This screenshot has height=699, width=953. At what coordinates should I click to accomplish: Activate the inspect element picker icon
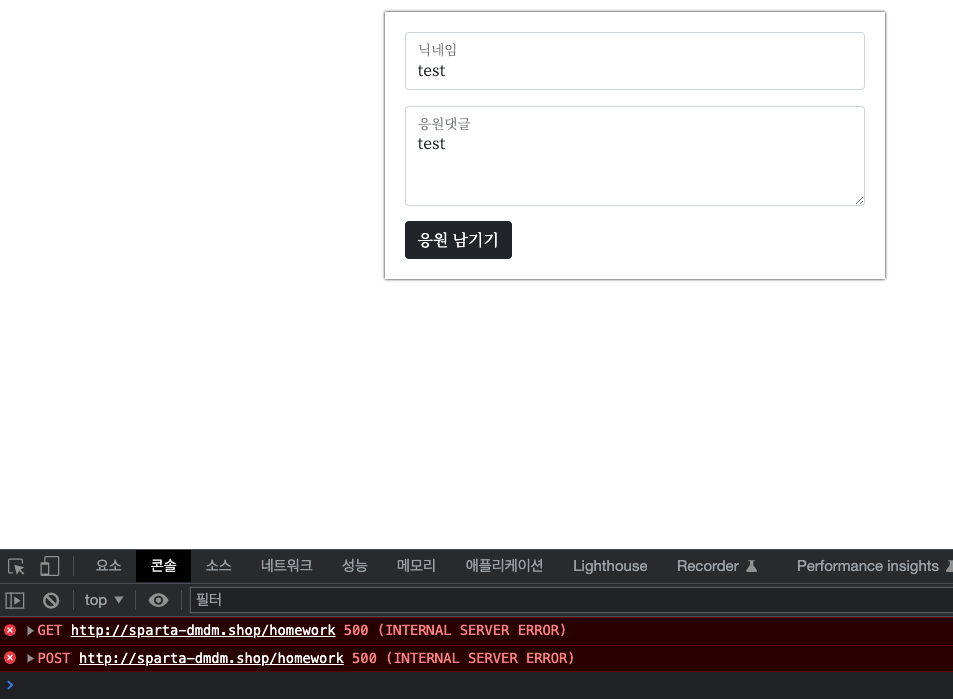click(x=16, y=566)
